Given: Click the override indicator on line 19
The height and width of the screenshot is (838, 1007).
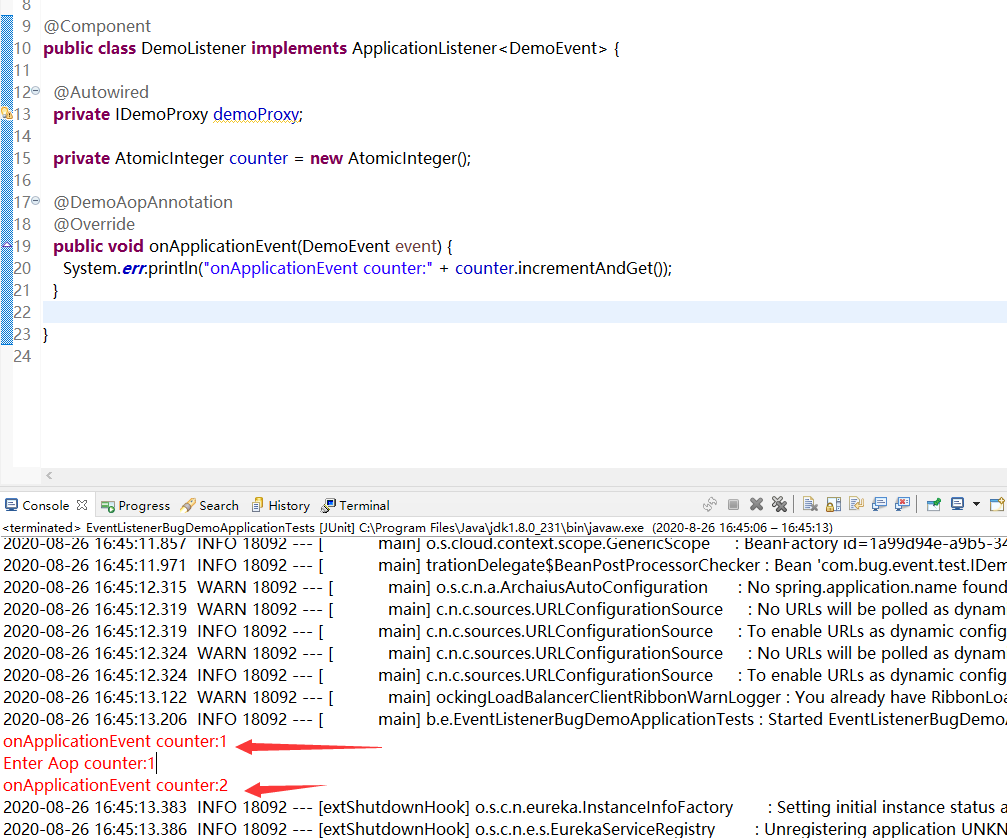Looking at the screenshot, I should [x=6, y=245].
